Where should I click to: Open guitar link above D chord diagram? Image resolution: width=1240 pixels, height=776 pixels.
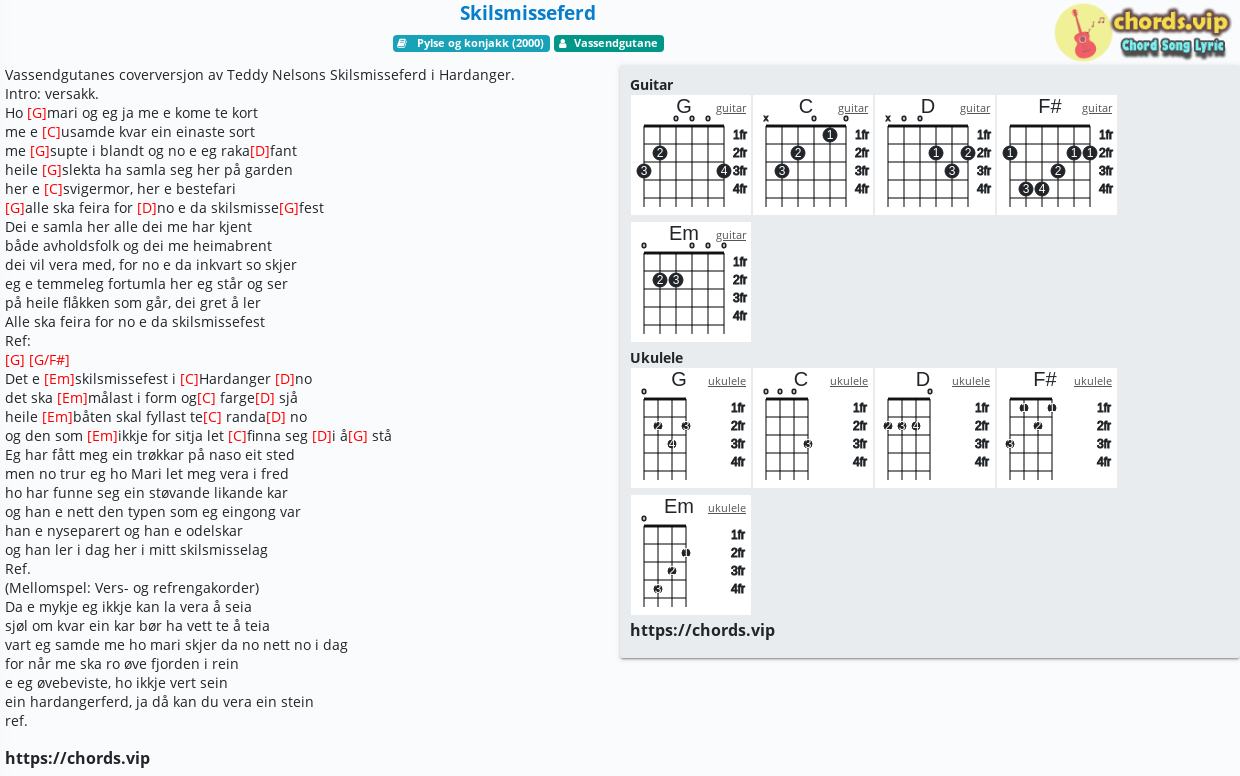[x=975, y=108]
